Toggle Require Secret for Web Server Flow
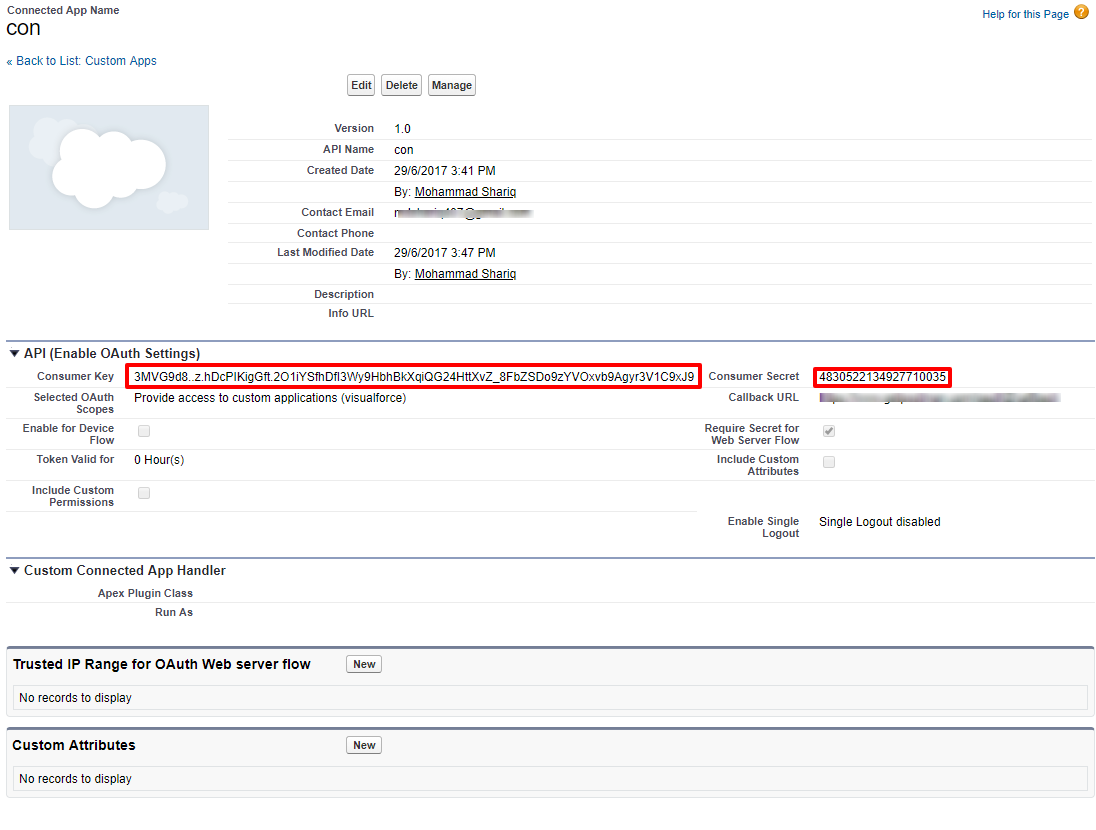Screen dimensions: 1096x830 [829, 431]
